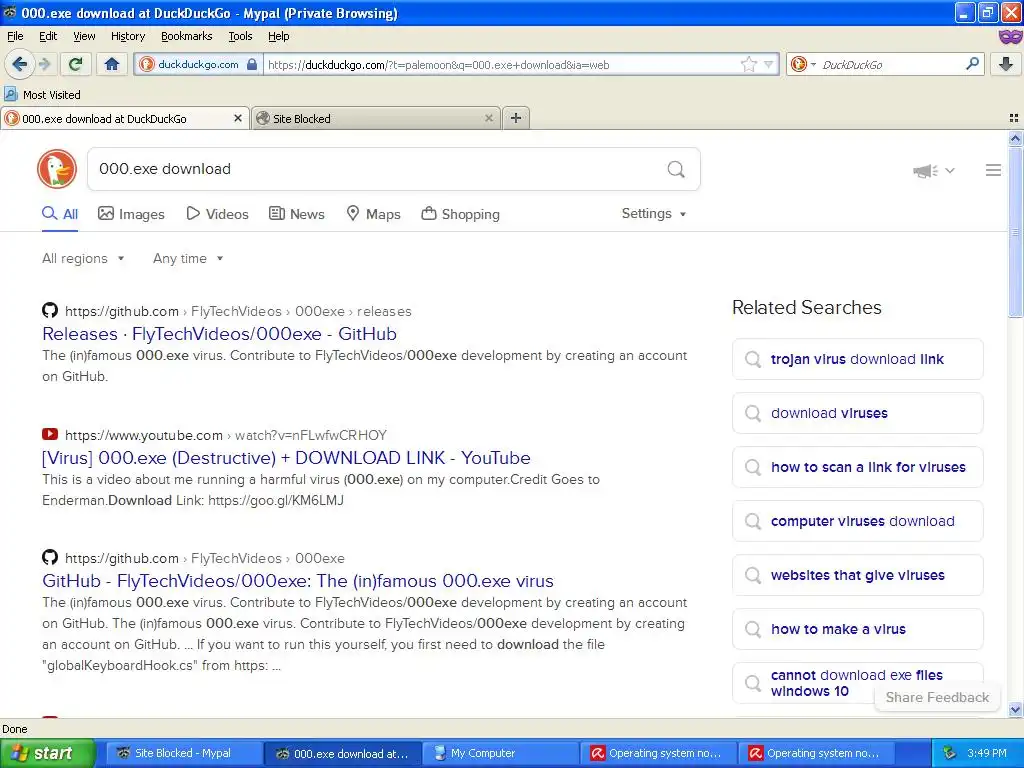Show the list all tabs button
The width and height of the screenshot is (1024, 768).
coord(1014,118)
